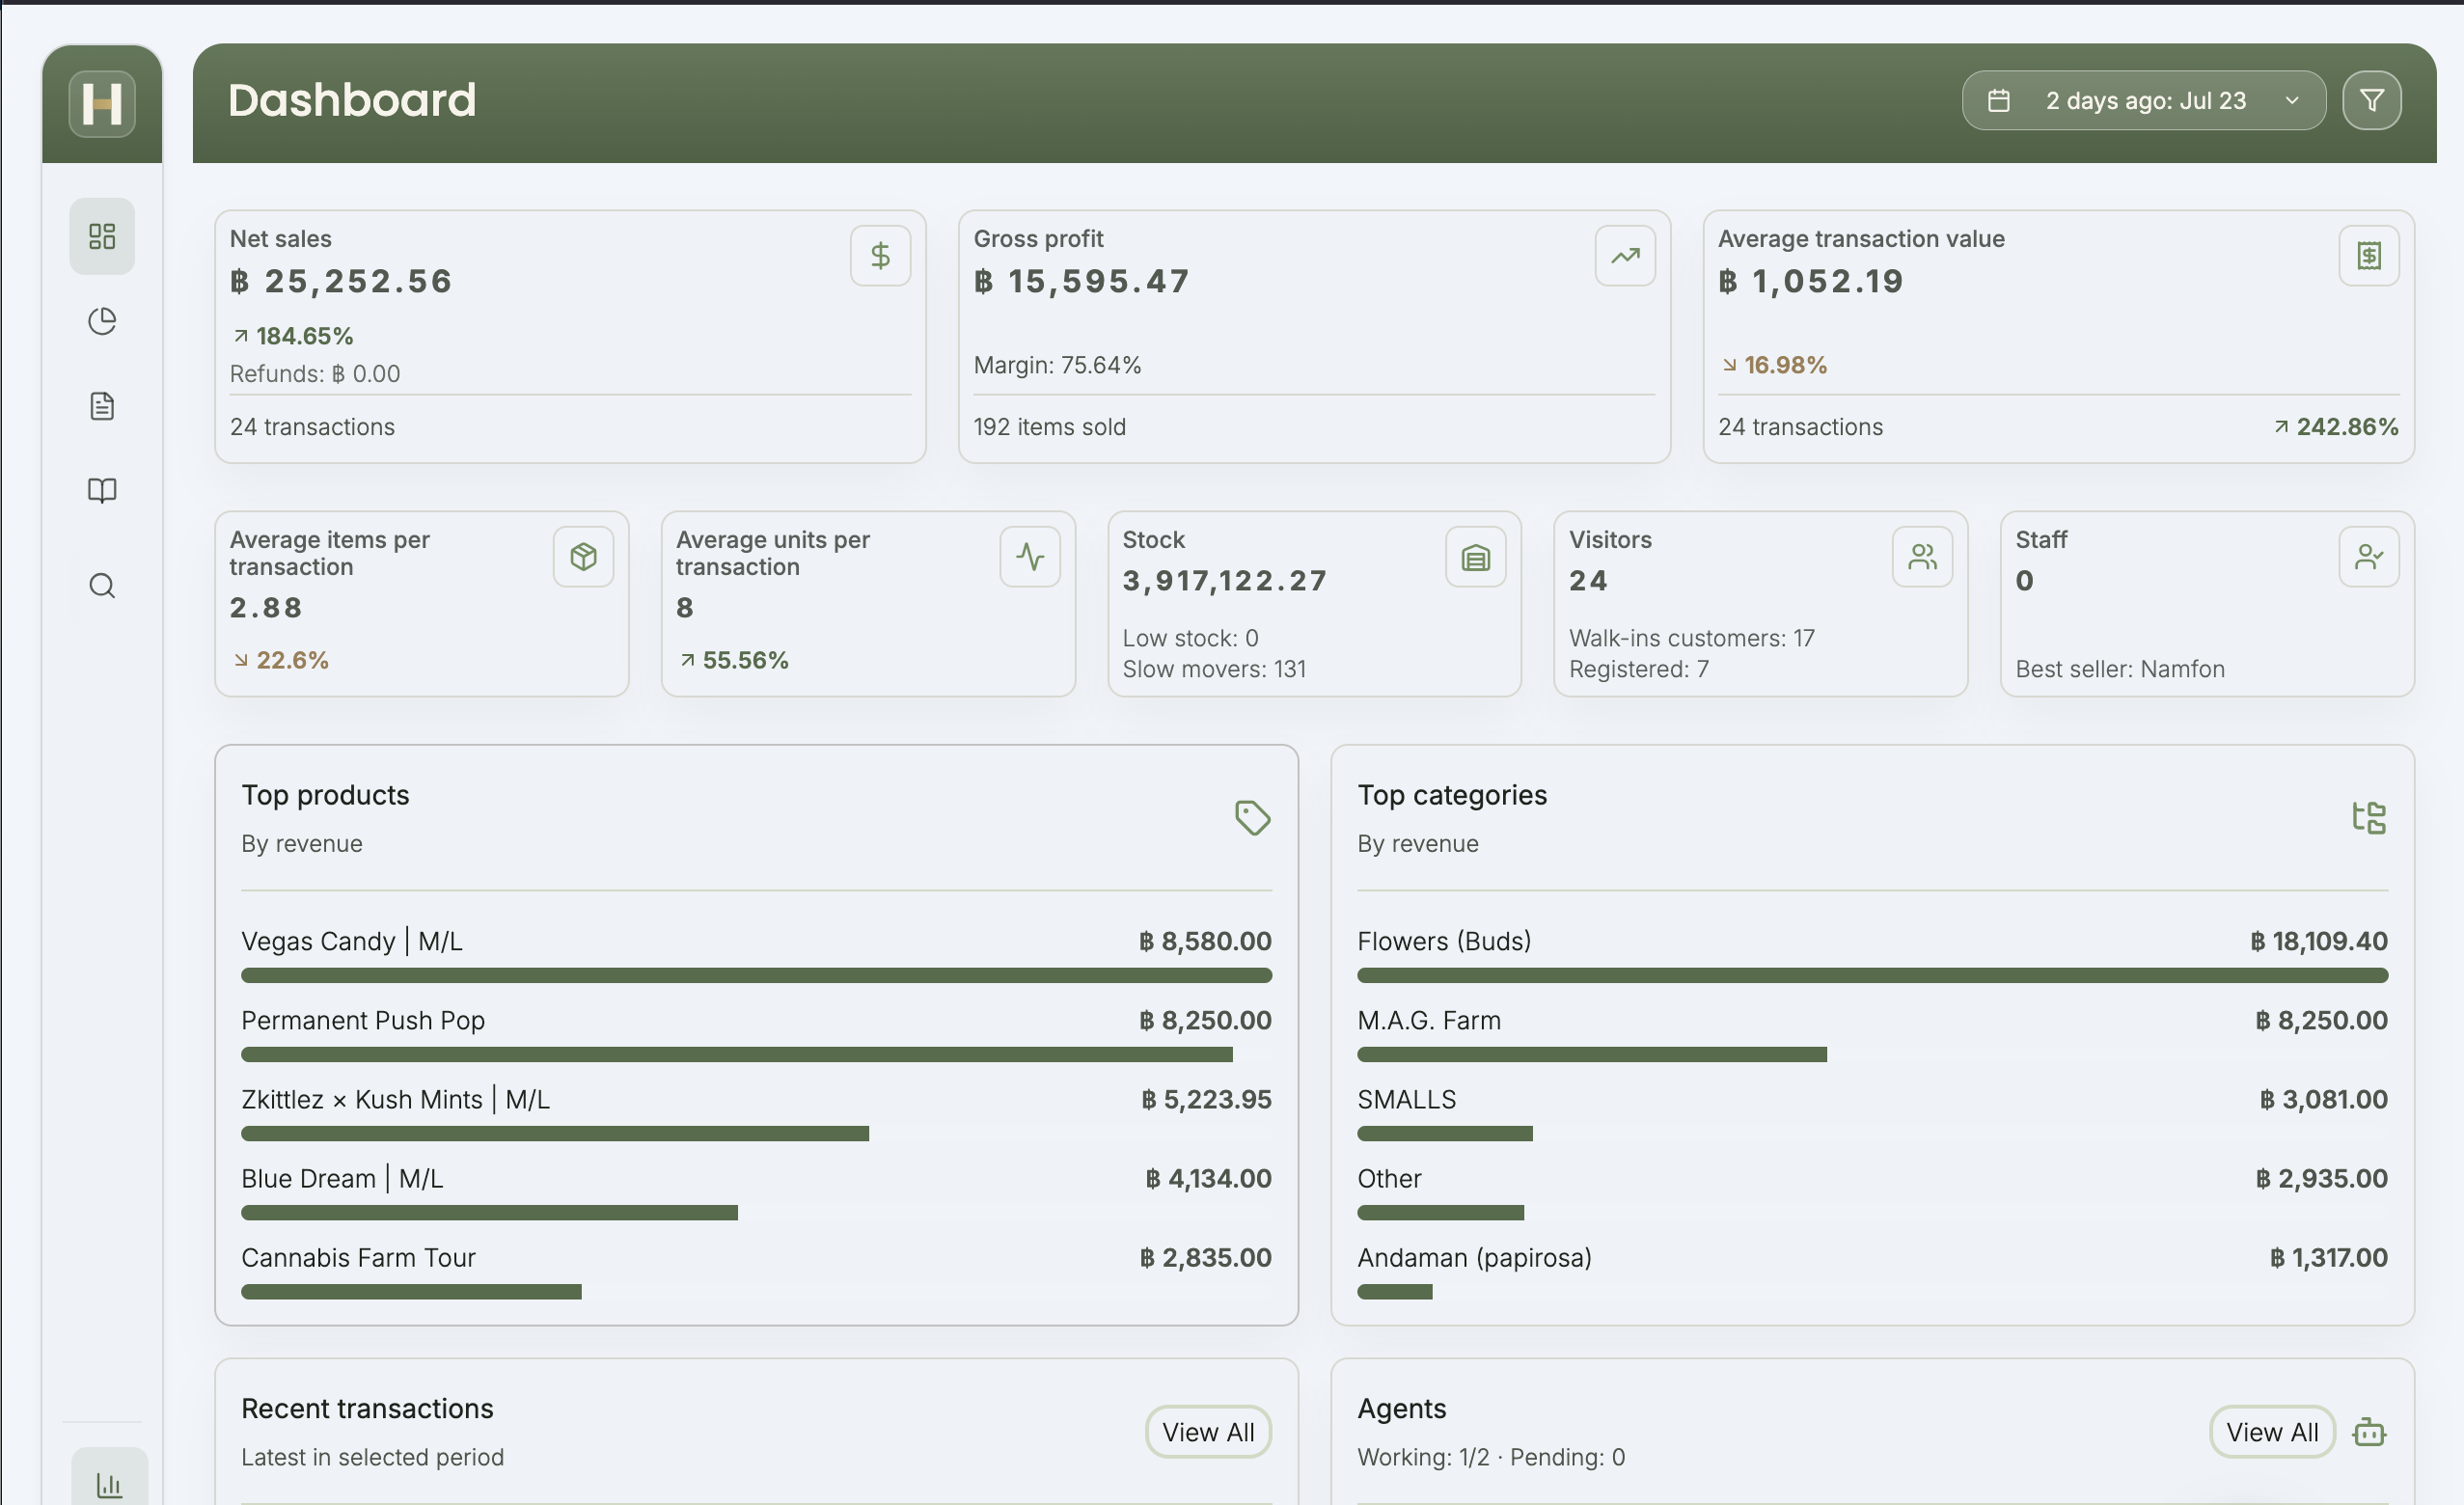Click the Vegas Candy | M/L revenue bar
Viewport: 2464px width, 1505px height.
[x=756, y=975]
